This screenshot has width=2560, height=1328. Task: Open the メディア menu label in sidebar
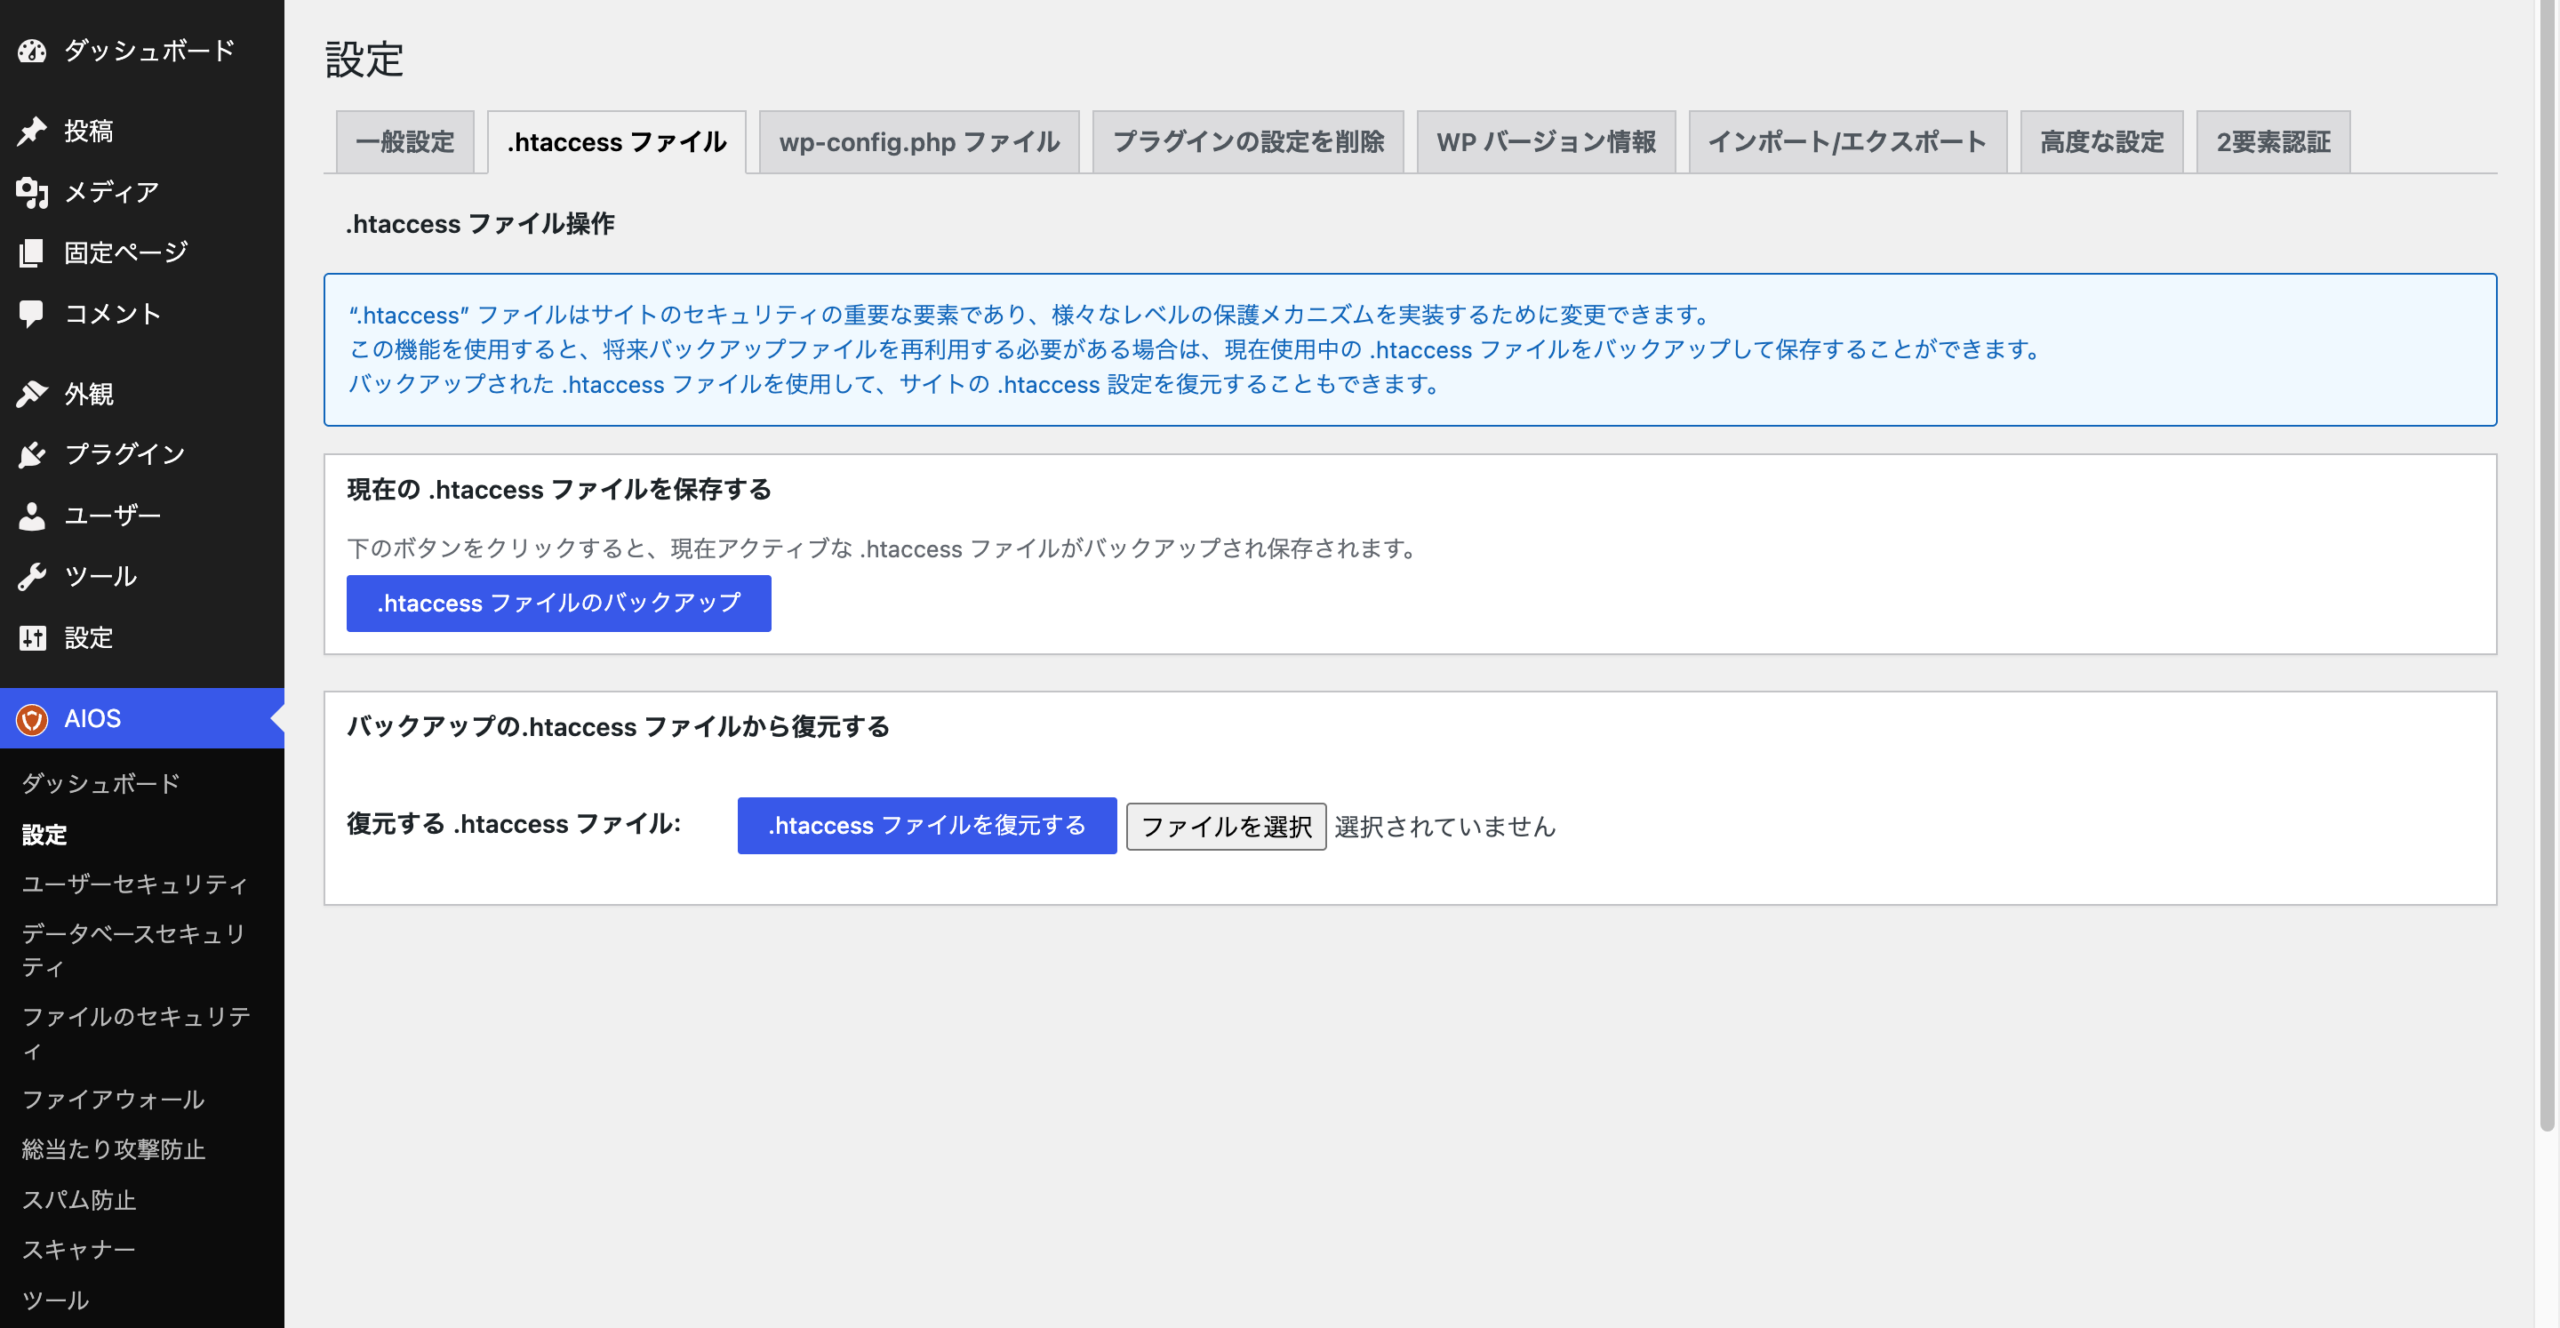112,192
